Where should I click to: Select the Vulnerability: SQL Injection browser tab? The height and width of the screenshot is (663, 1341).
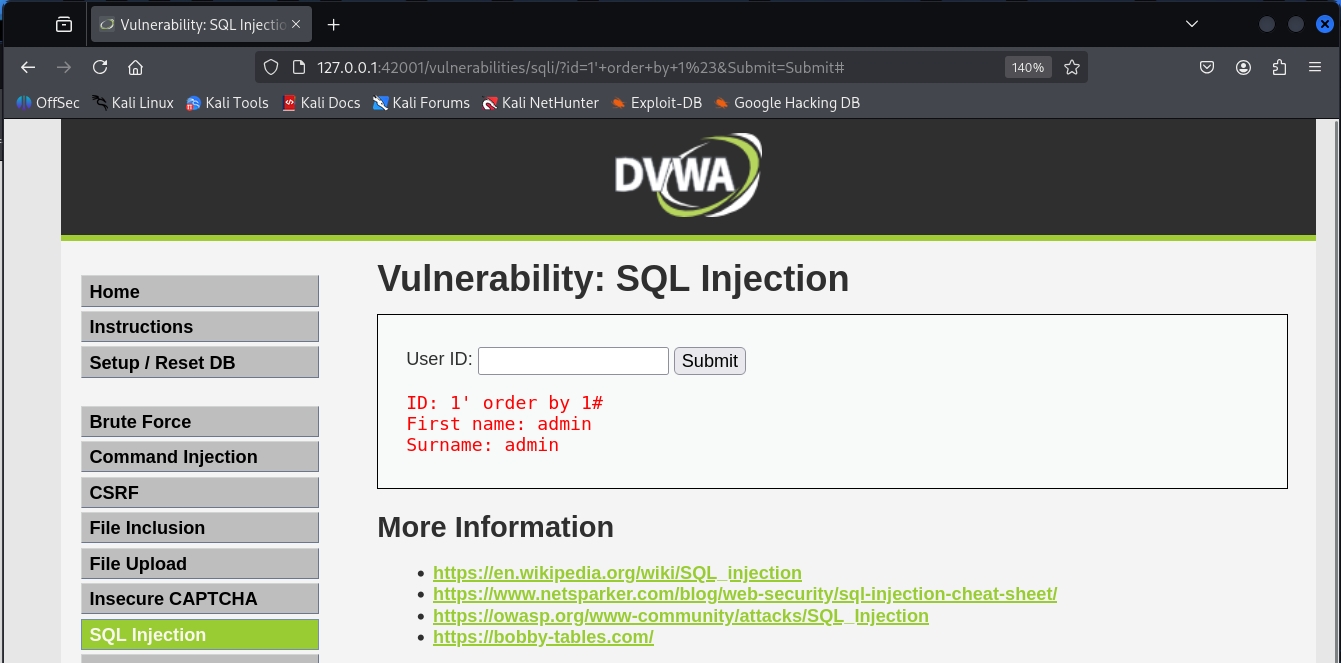[x=199, y=24]
